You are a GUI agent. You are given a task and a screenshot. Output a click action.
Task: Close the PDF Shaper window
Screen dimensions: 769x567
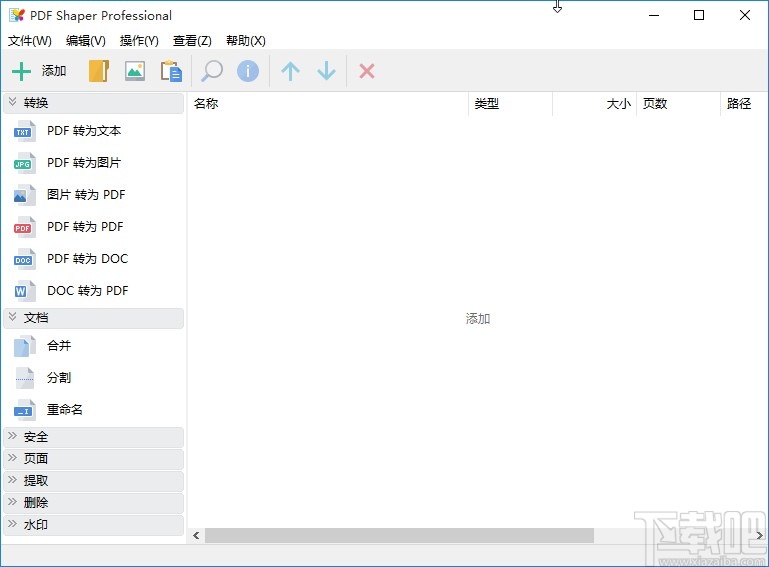tap(745, 15)
